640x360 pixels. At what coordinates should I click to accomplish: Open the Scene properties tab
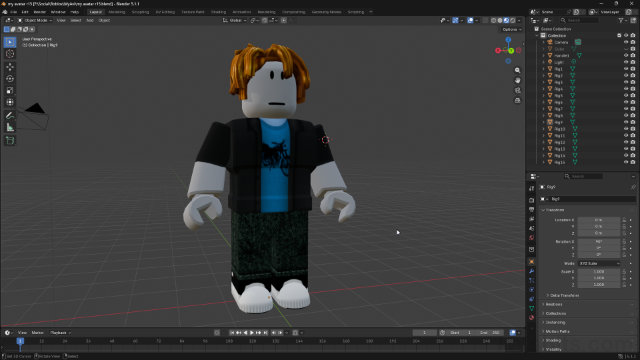coord(531,228)
